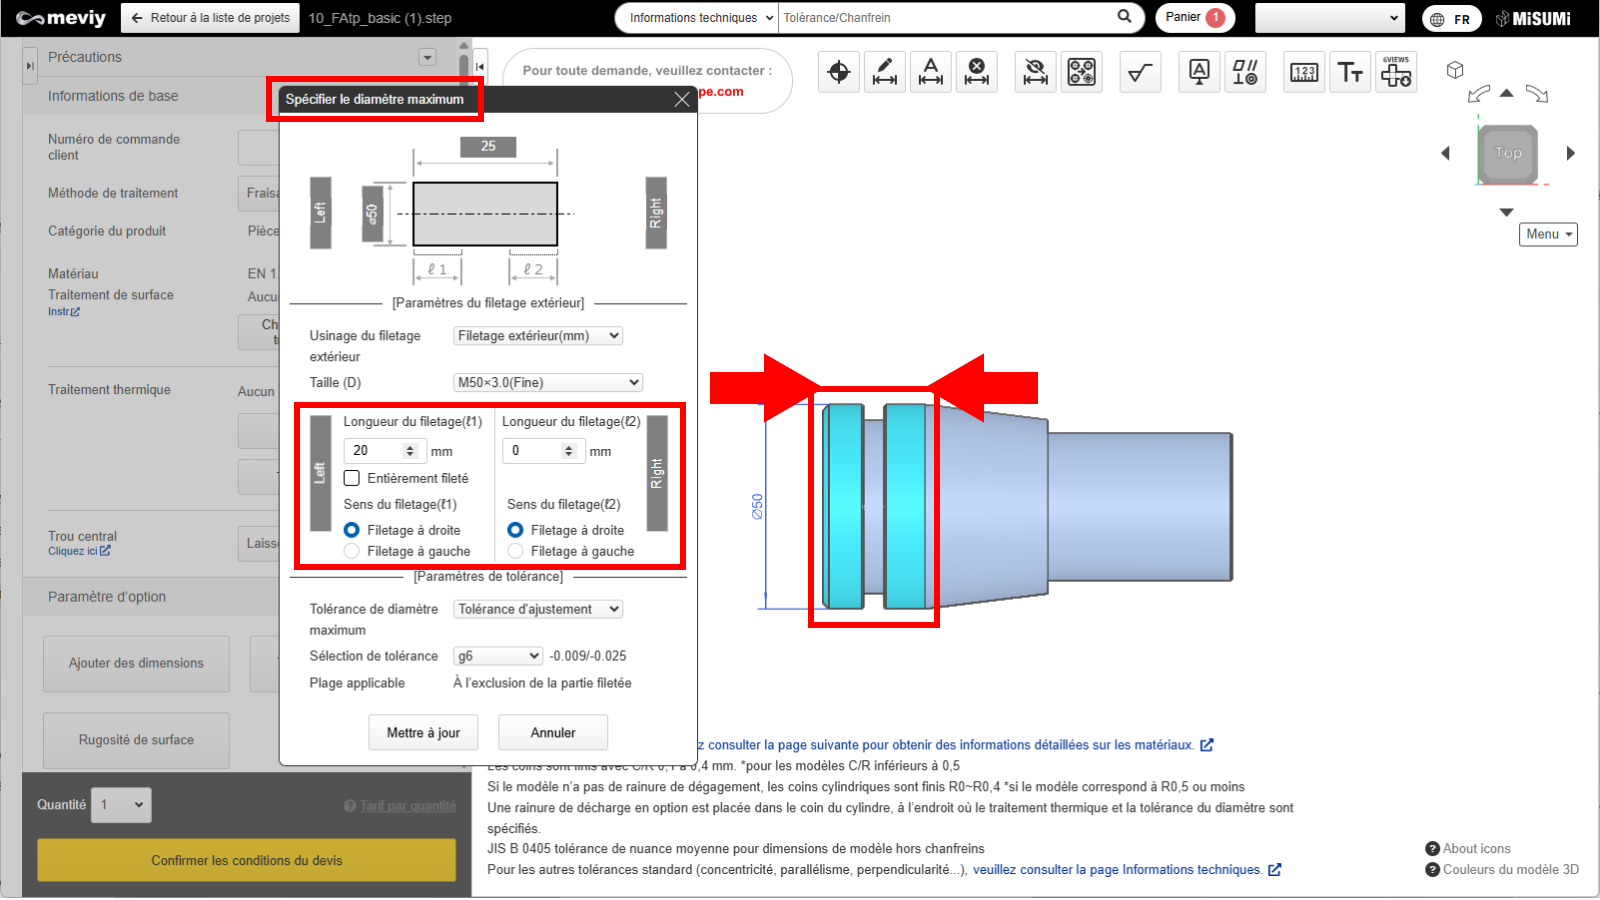Open the view cube Menu
Viewport: 1600px width, 900px height.
1548,234
